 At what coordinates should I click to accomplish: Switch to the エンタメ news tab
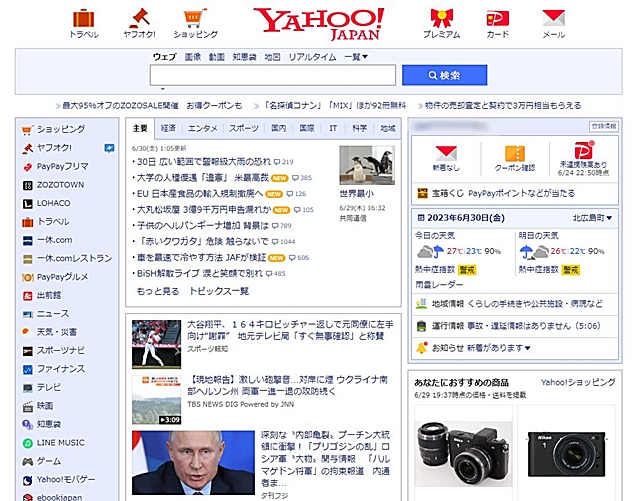(202, 128)
